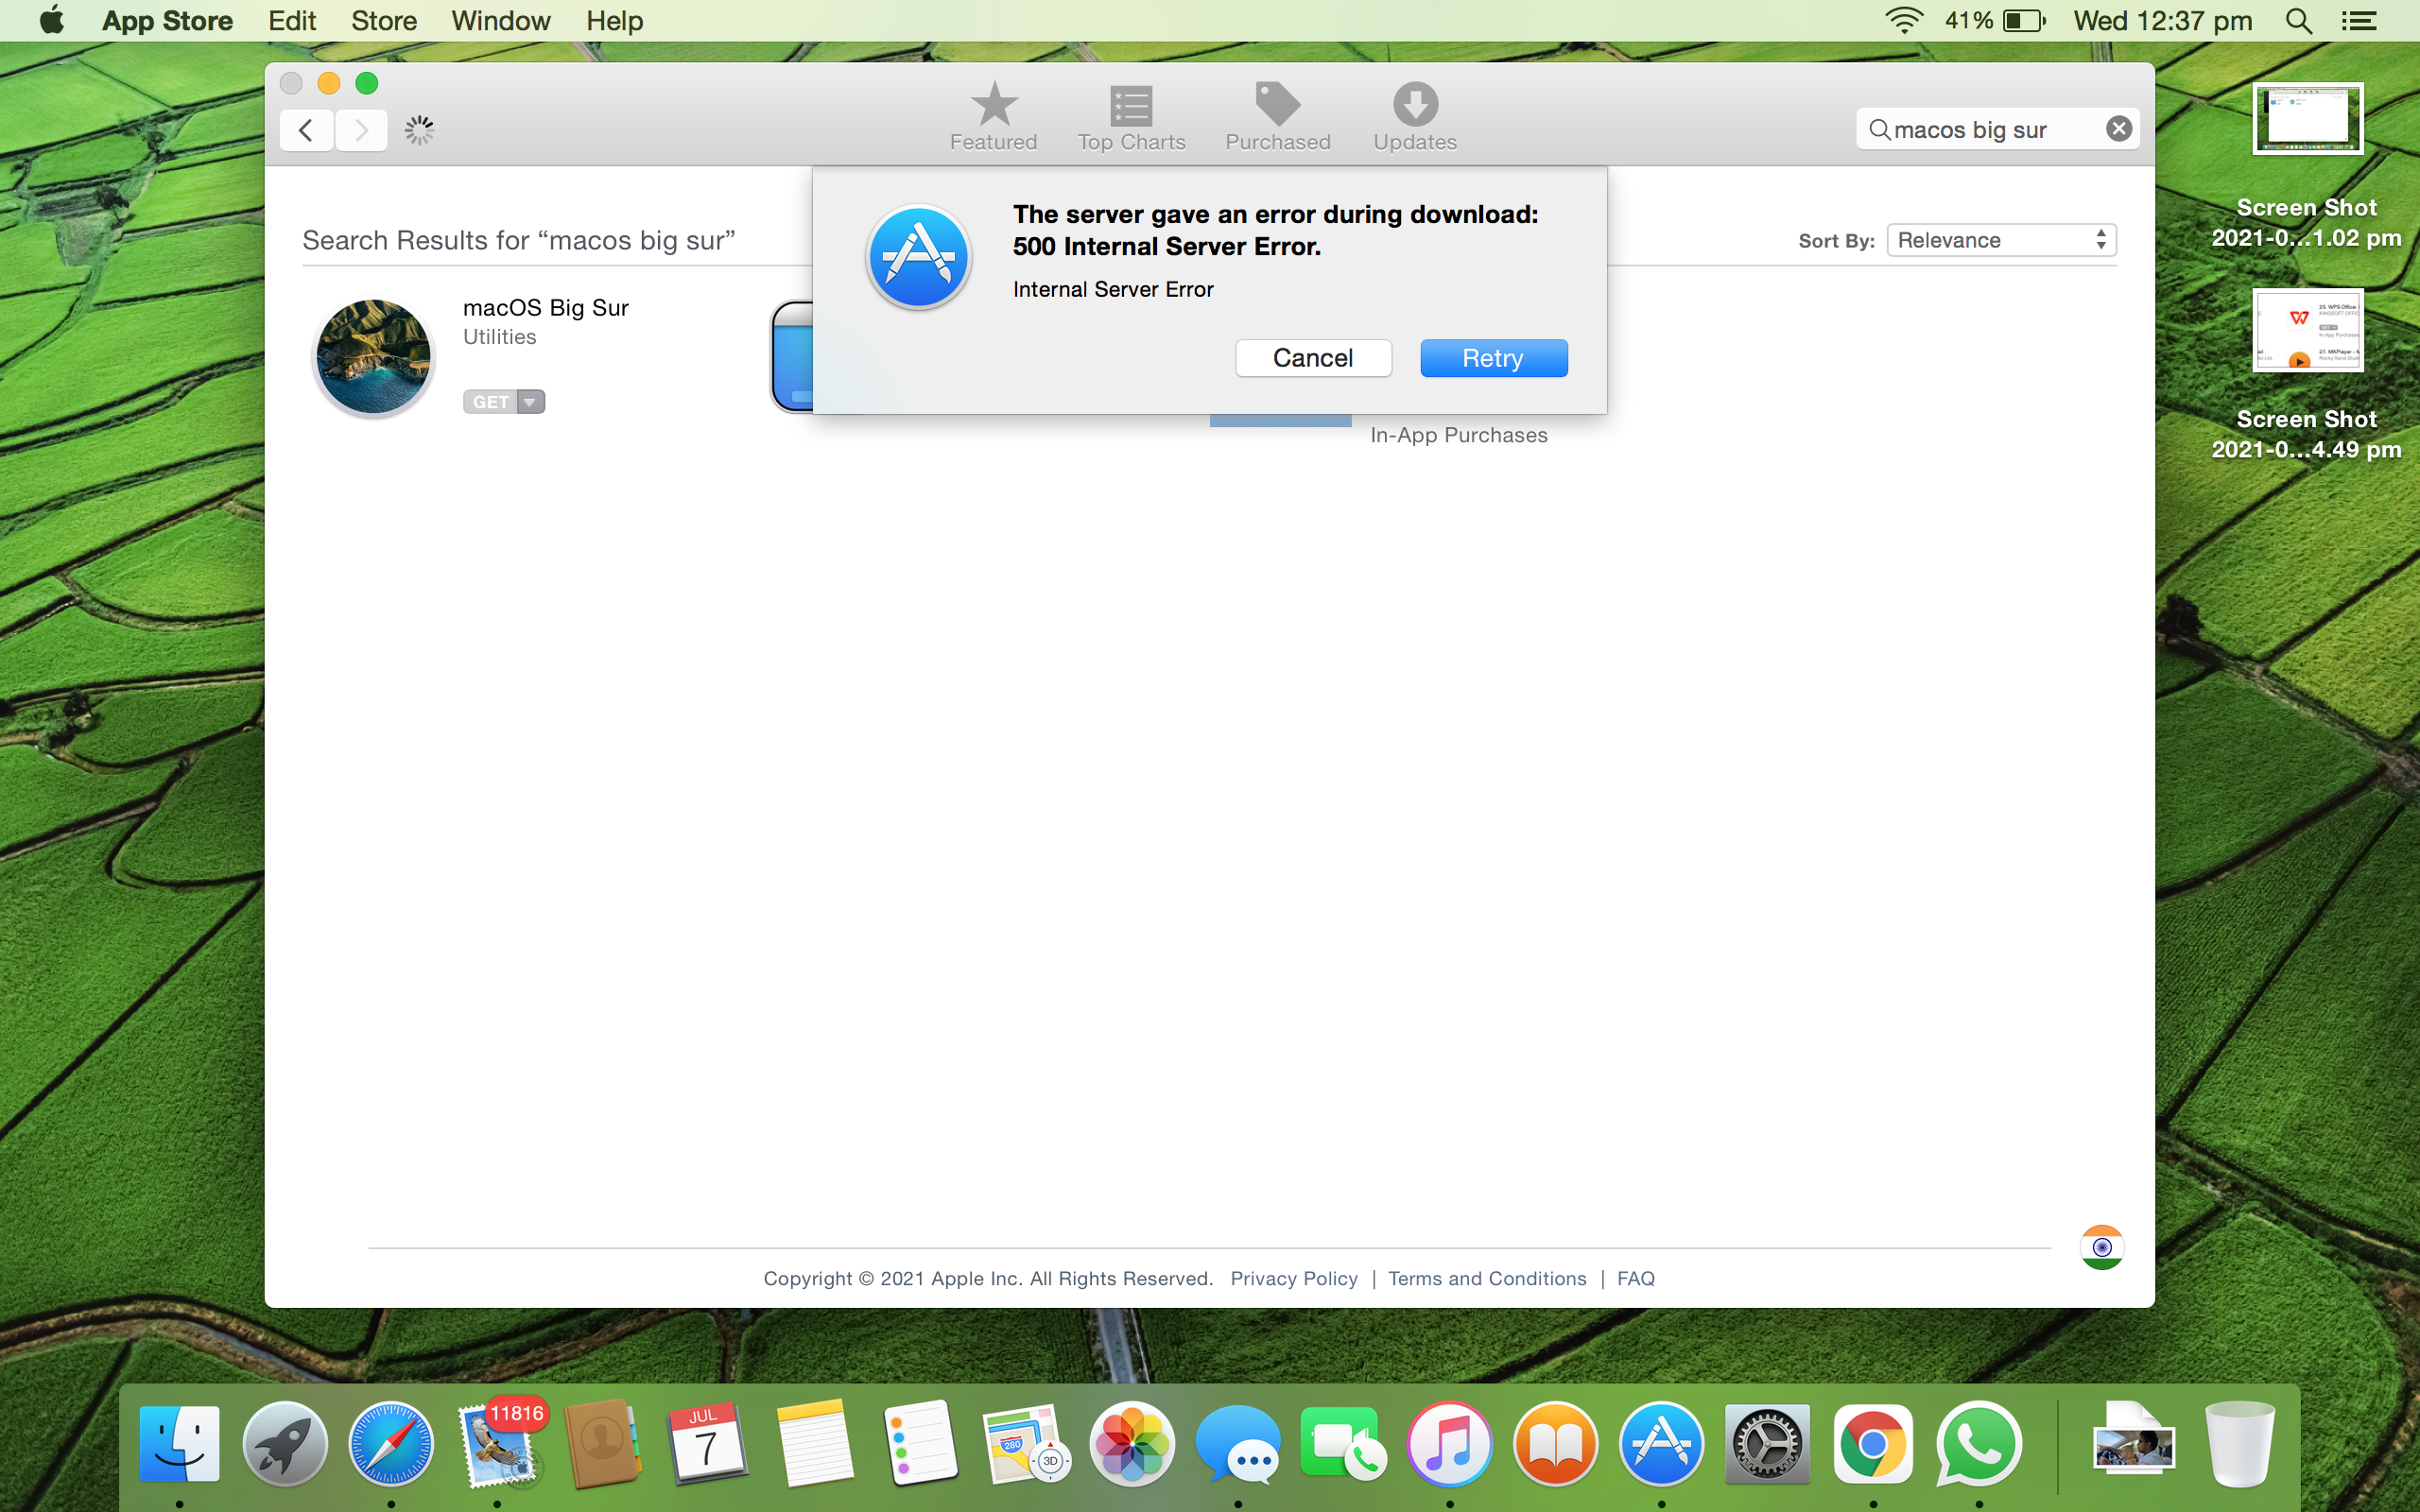Click the Terms and Conditions link
2420x1512 pixels.
pyautogui.click(x=1486, y=1278)
